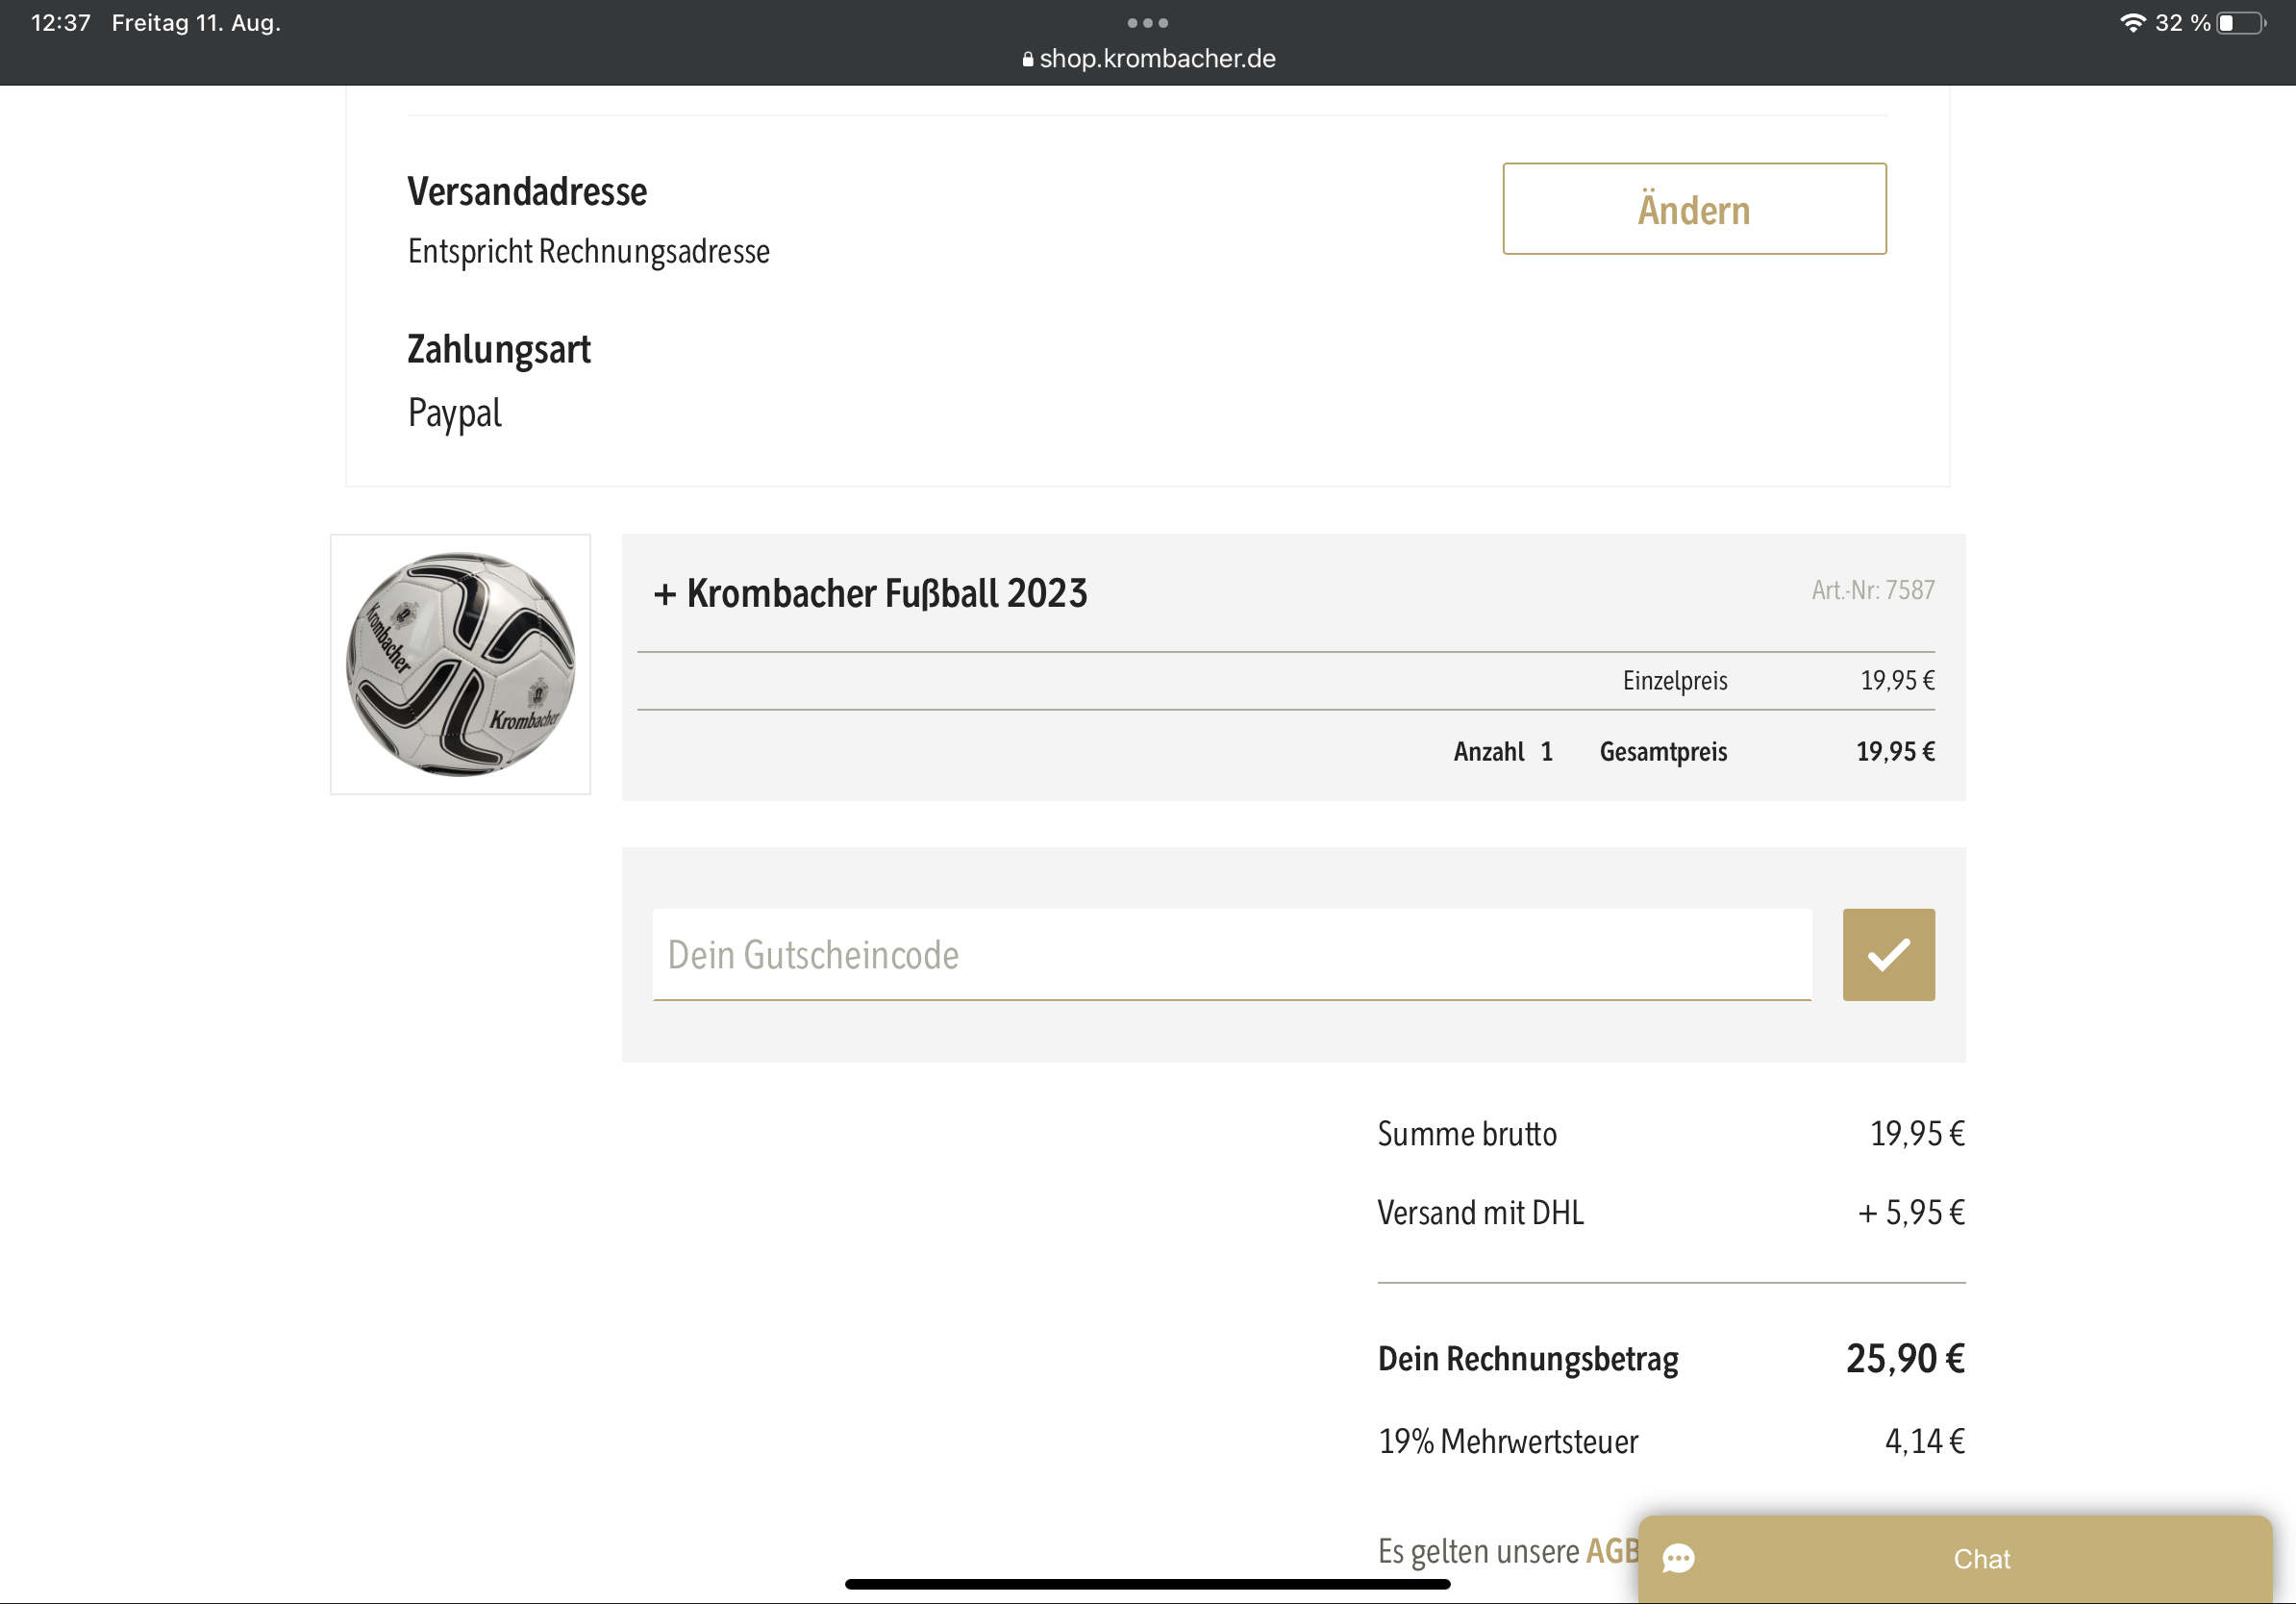Open the Chat widget label
The width and height of the screenshot is (2296, 1604).
(1981, 1559)
